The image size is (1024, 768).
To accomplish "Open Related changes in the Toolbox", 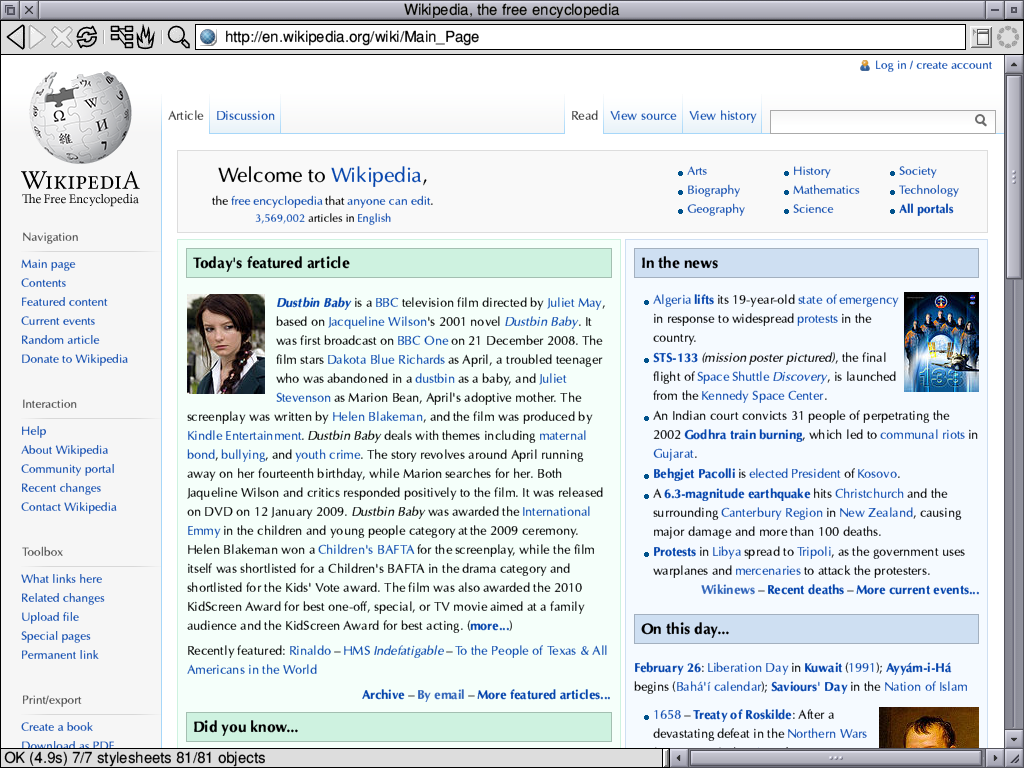I will tap(63, 598).
